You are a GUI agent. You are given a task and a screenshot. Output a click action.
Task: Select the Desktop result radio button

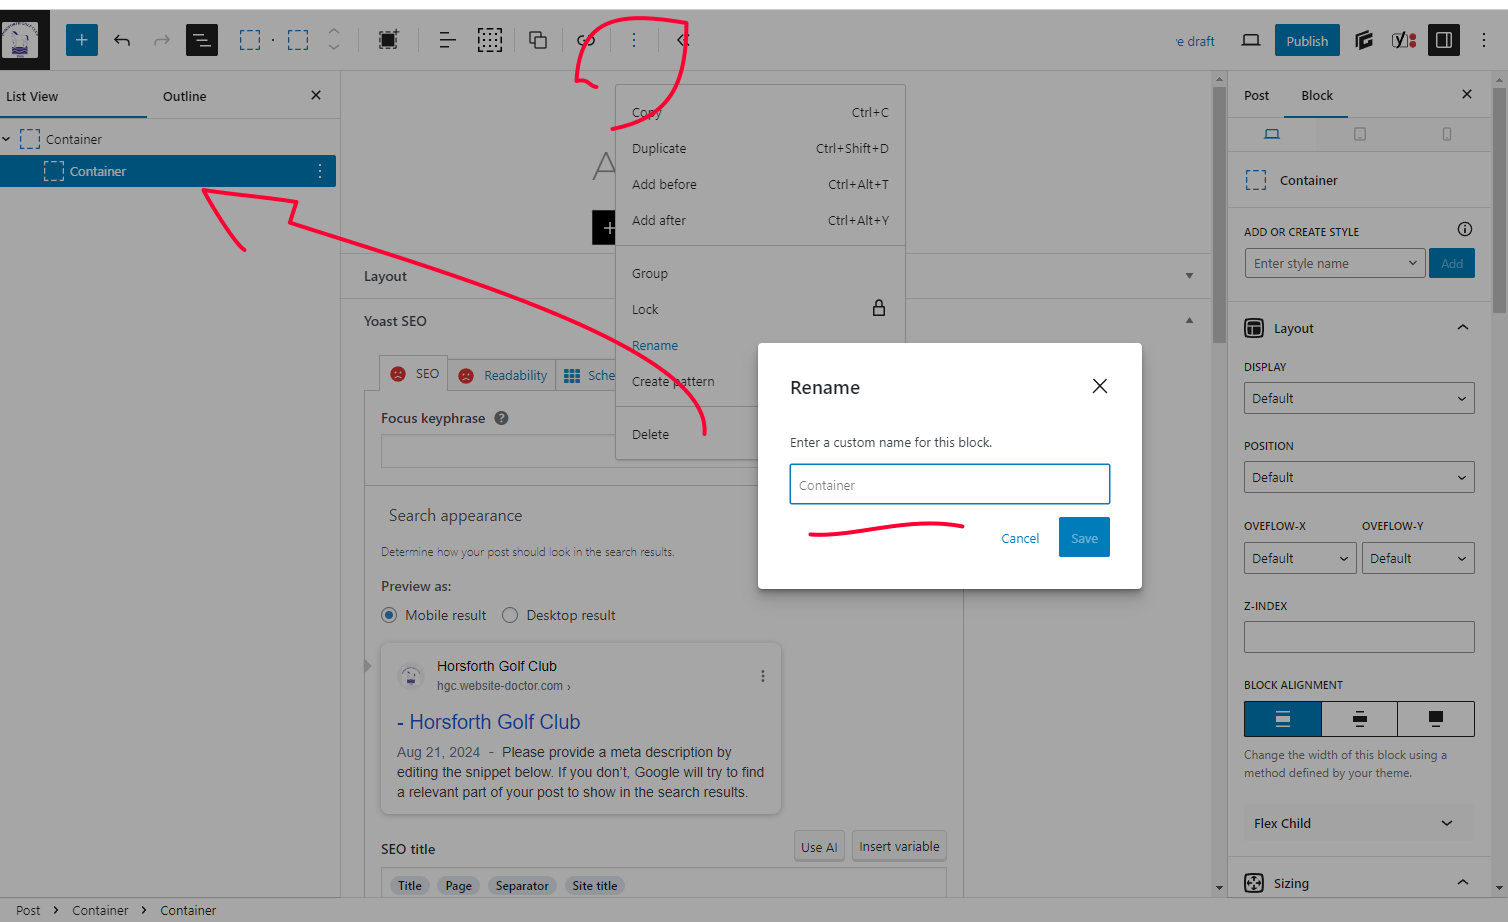[x=510, y=615]
